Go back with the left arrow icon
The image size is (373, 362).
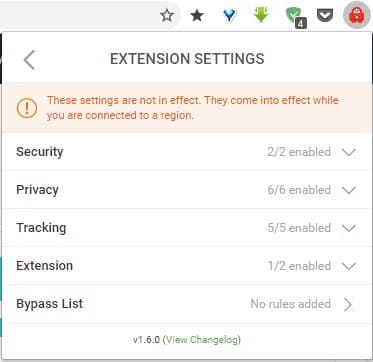point(29,60)
